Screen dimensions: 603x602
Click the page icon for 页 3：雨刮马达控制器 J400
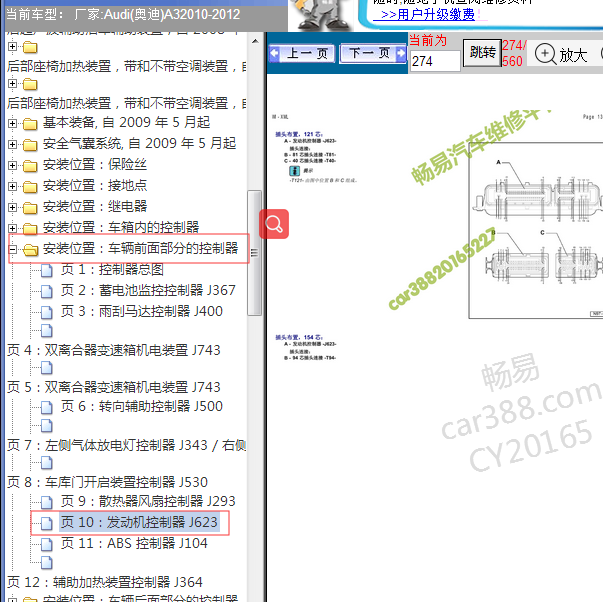(x=47, y=312)
